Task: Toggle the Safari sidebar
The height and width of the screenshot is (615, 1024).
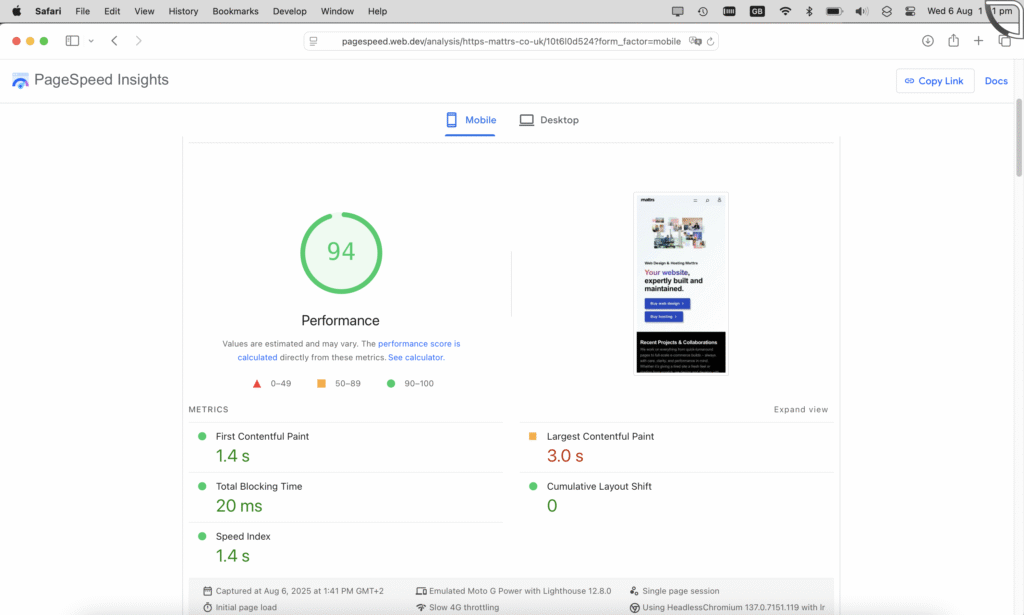Action: point(72,40)
